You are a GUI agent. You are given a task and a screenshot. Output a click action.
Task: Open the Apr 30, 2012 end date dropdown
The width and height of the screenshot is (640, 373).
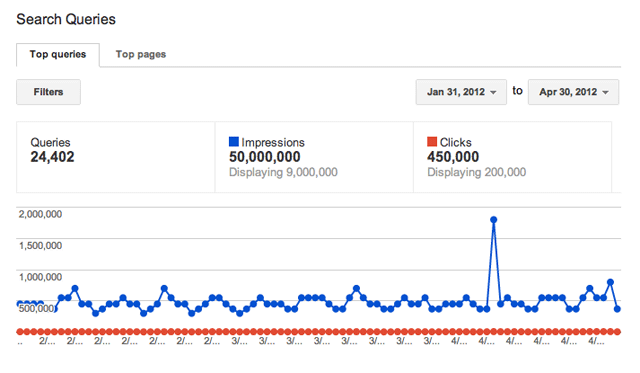573,92
